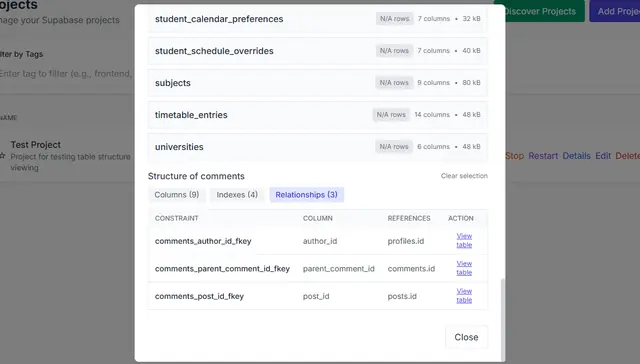Stop the Test Project
Image resolution: width=640 pixels, height=364 pixels.
tap(514, 156)
